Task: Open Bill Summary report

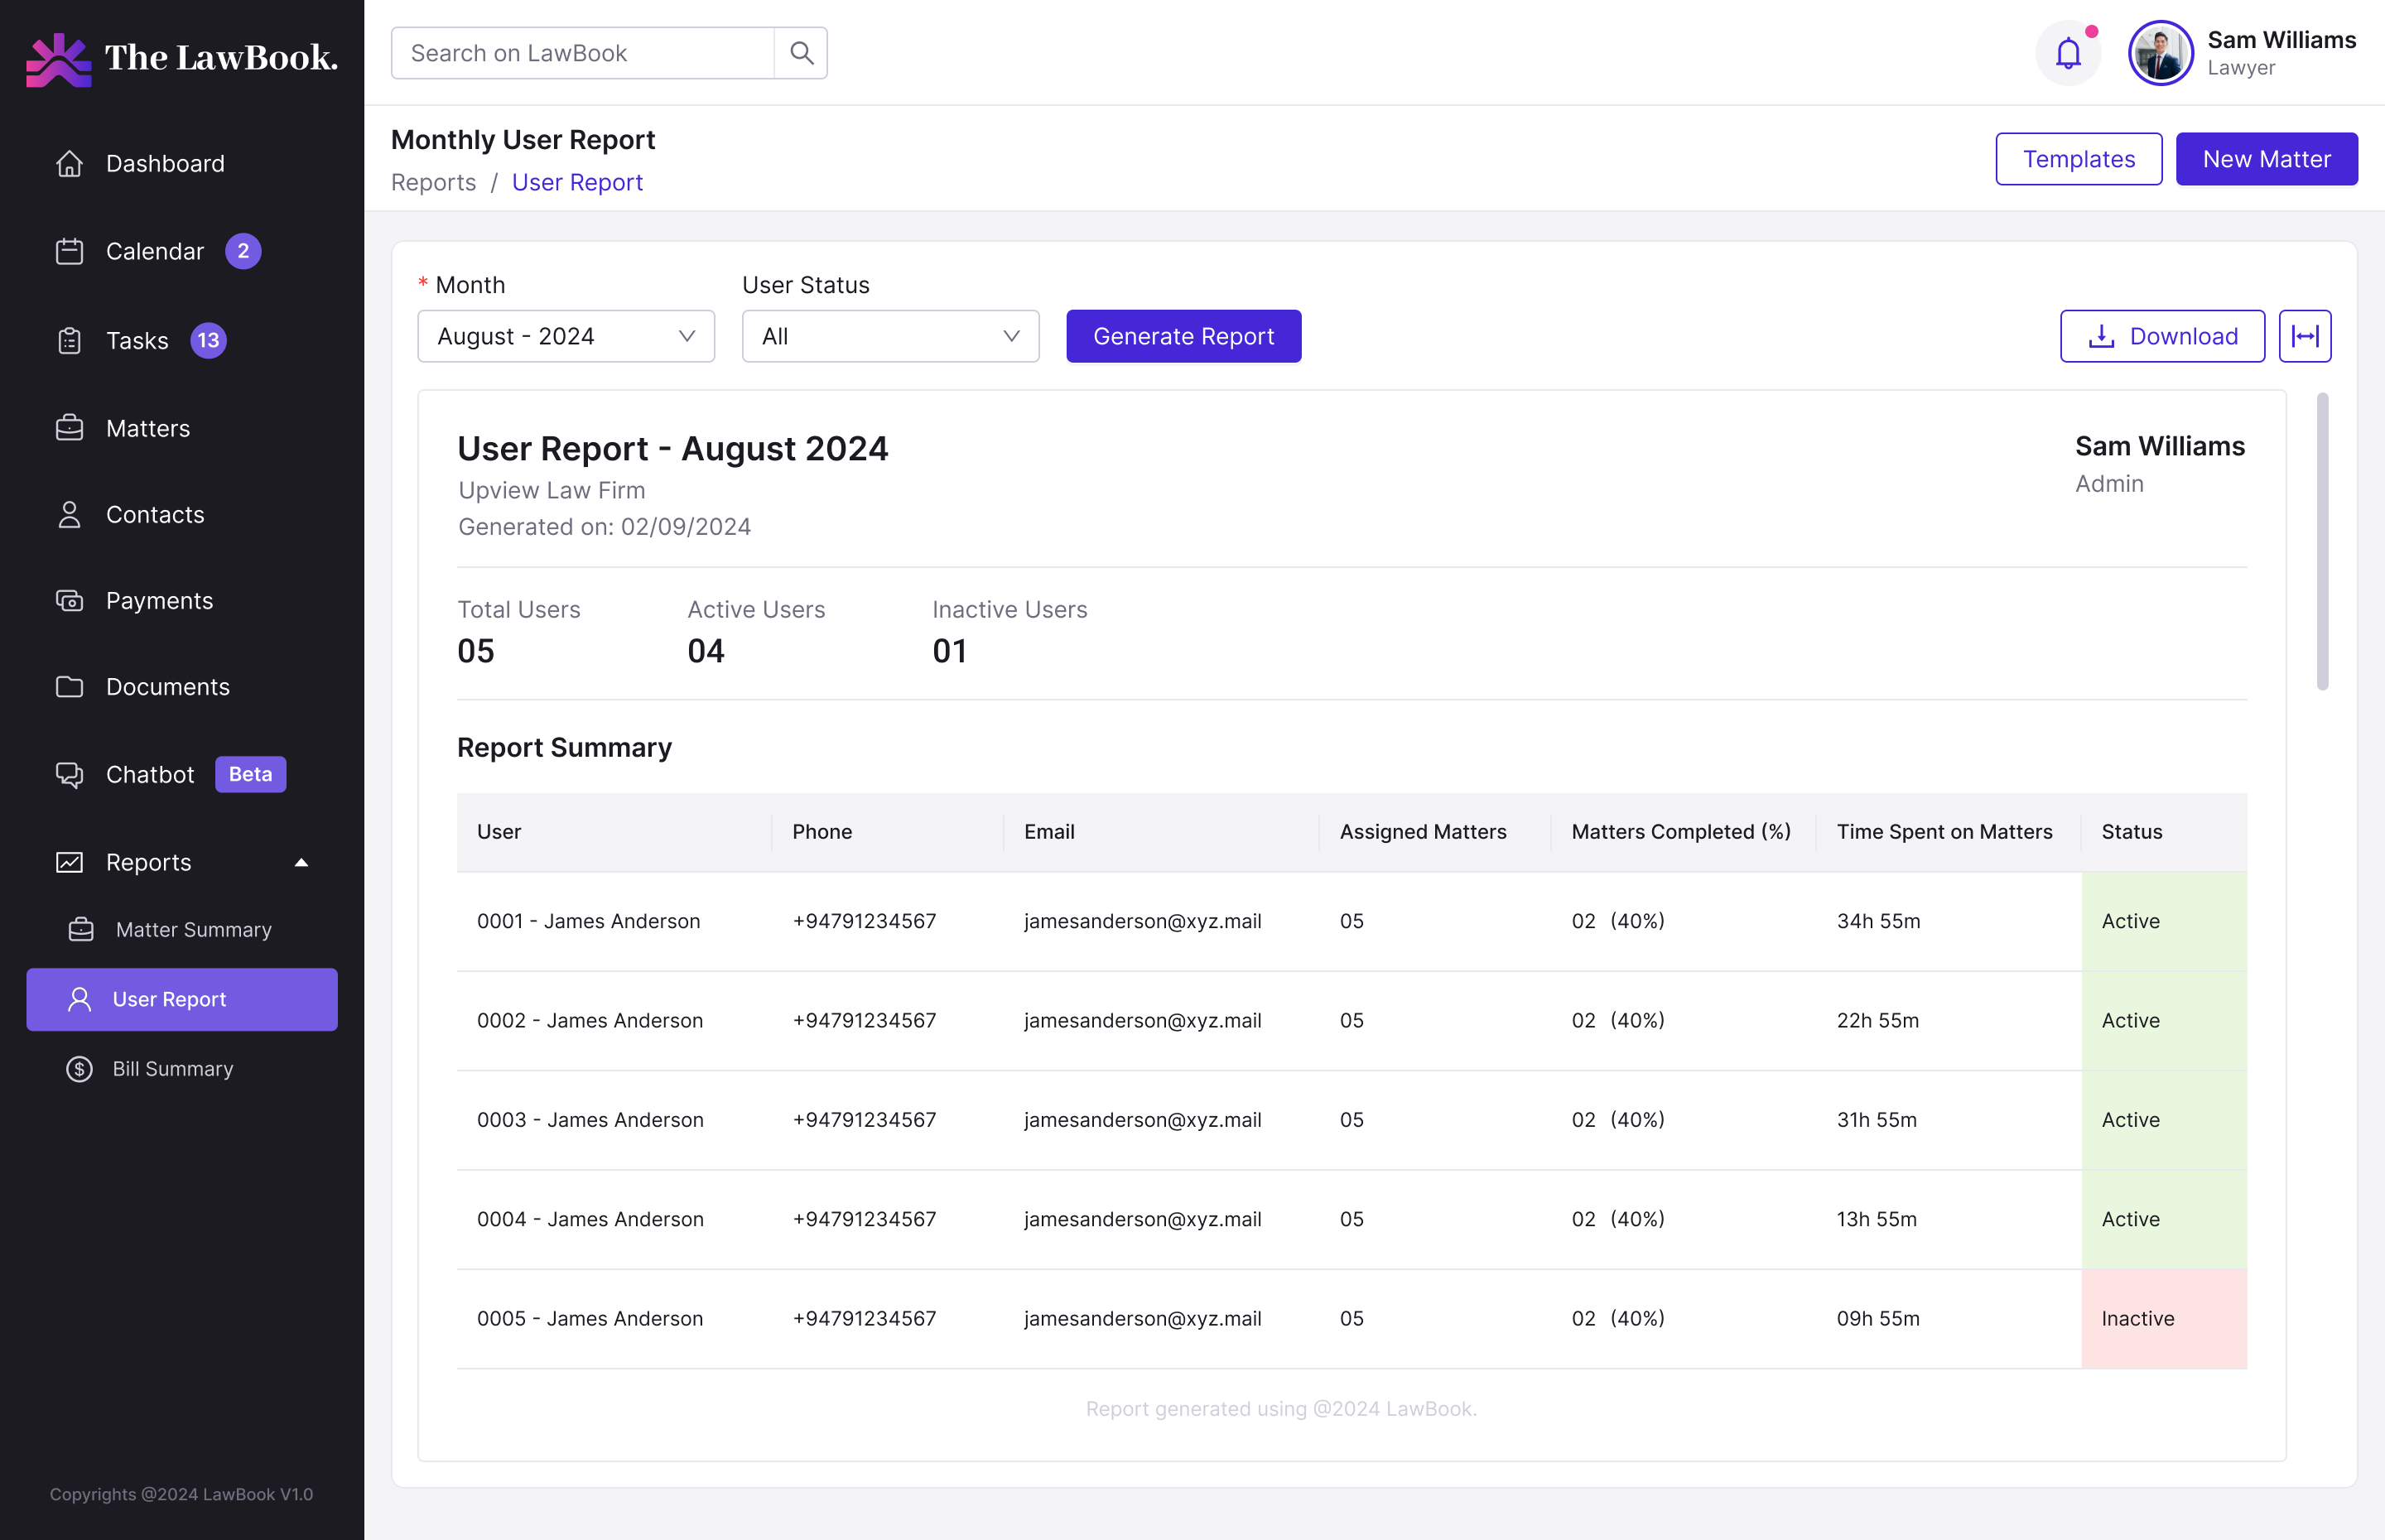Action: (x=150, y=1069)
